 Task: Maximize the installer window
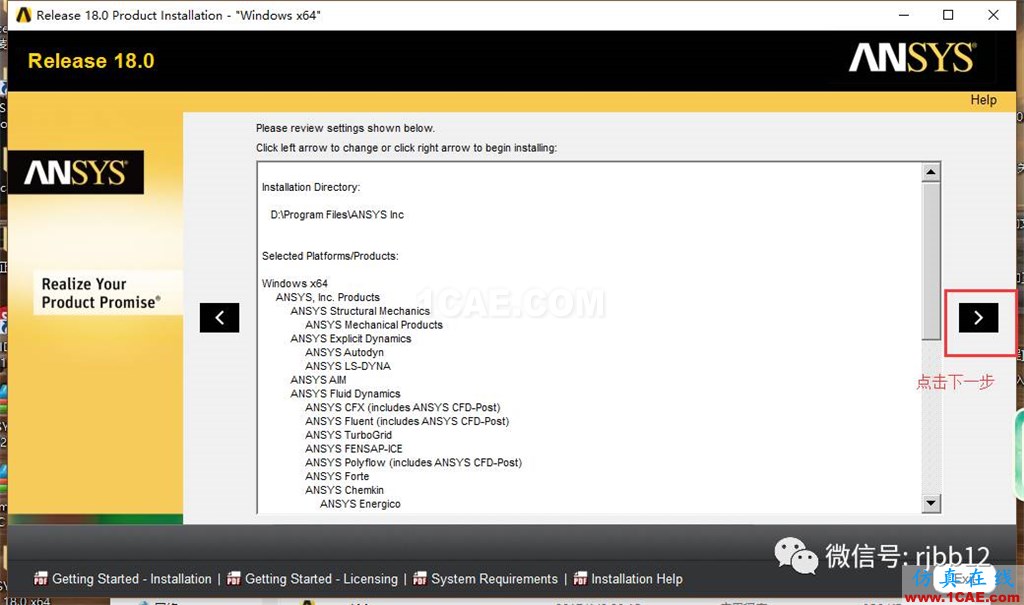pos(948,14)
